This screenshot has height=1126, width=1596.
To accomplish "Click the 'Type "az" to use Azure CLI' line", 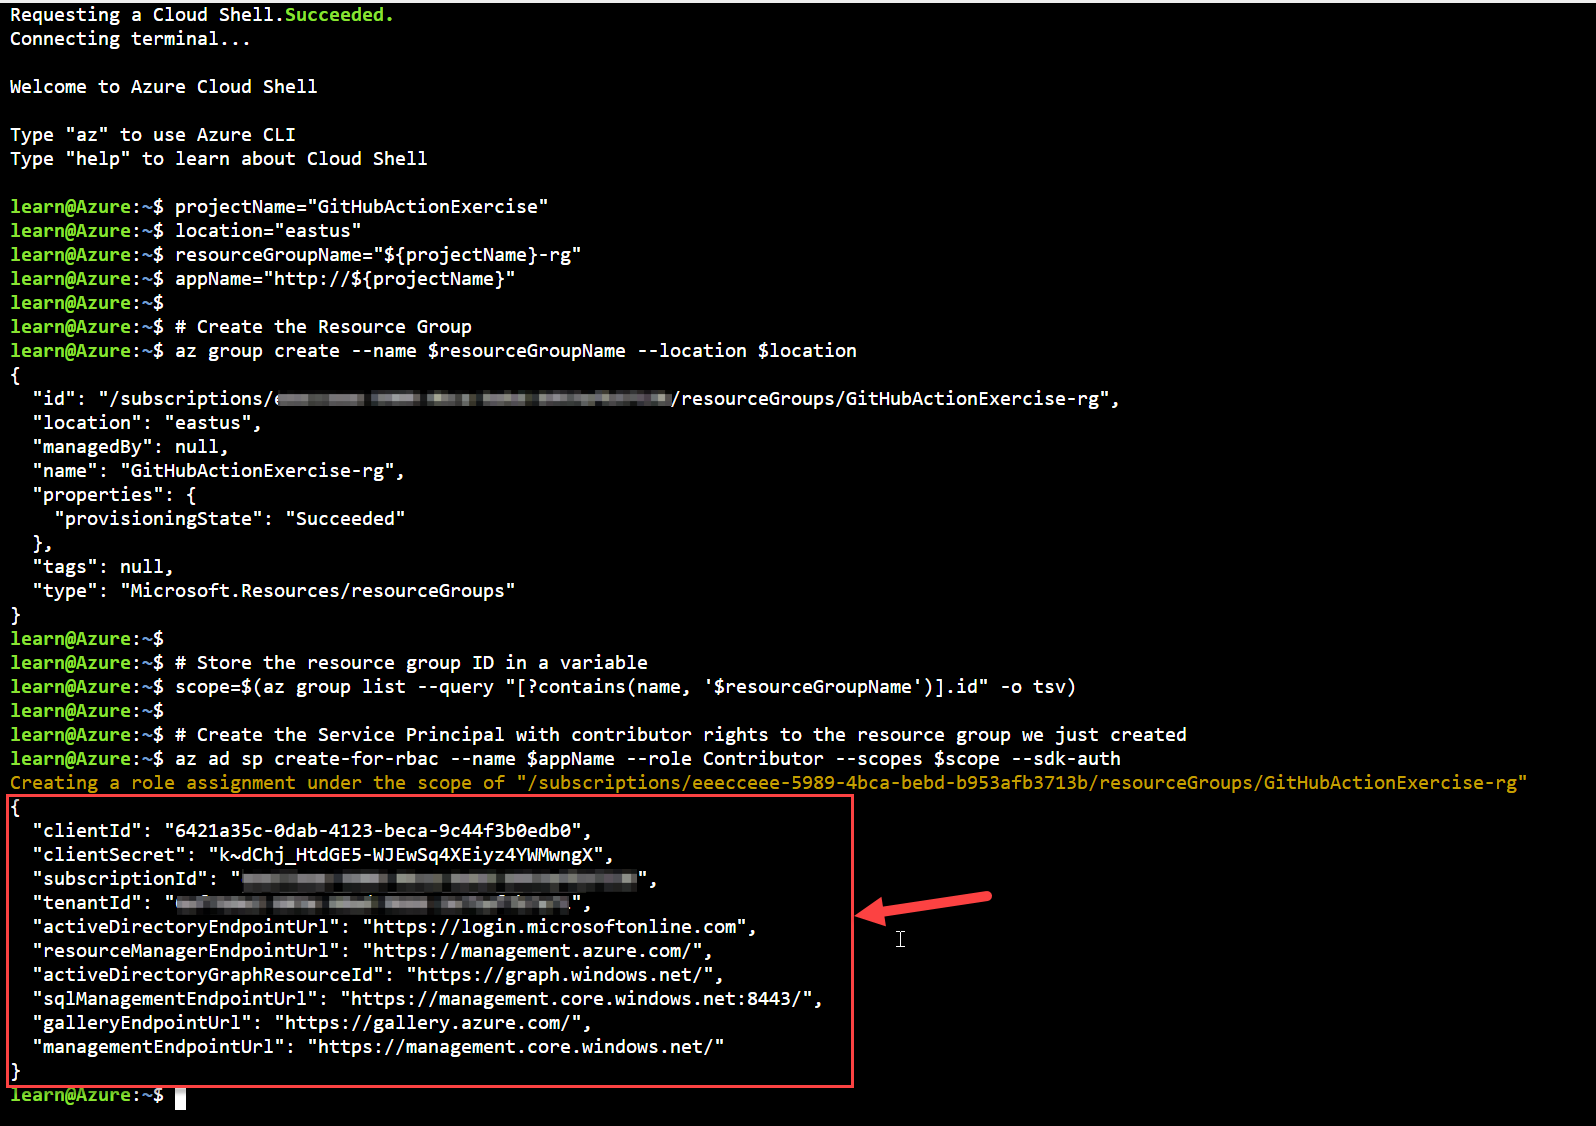I will click(152, 135).
